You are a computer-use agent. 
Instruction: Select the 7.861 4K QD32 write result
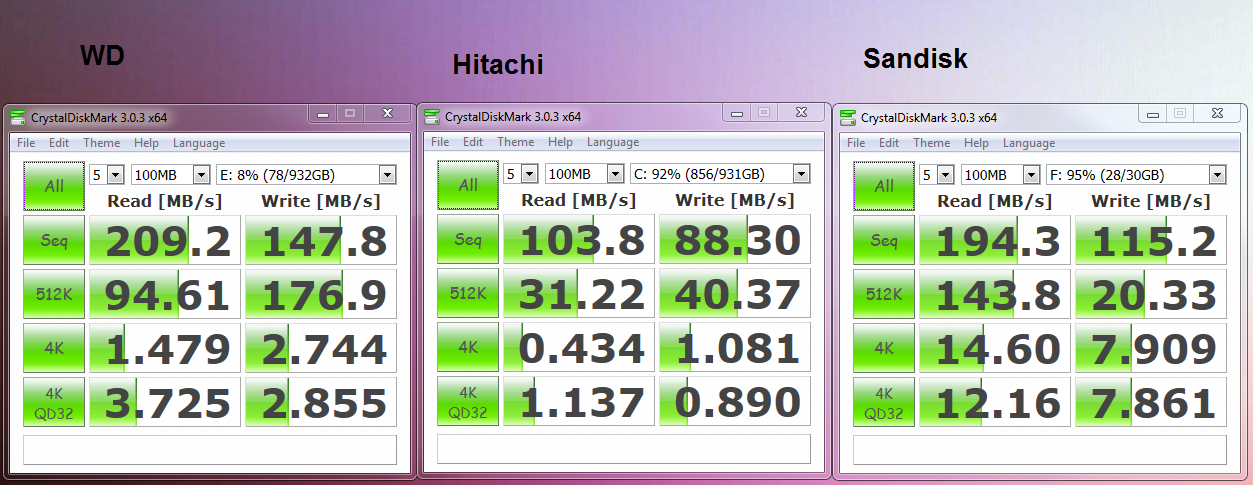pos(1151,402)
